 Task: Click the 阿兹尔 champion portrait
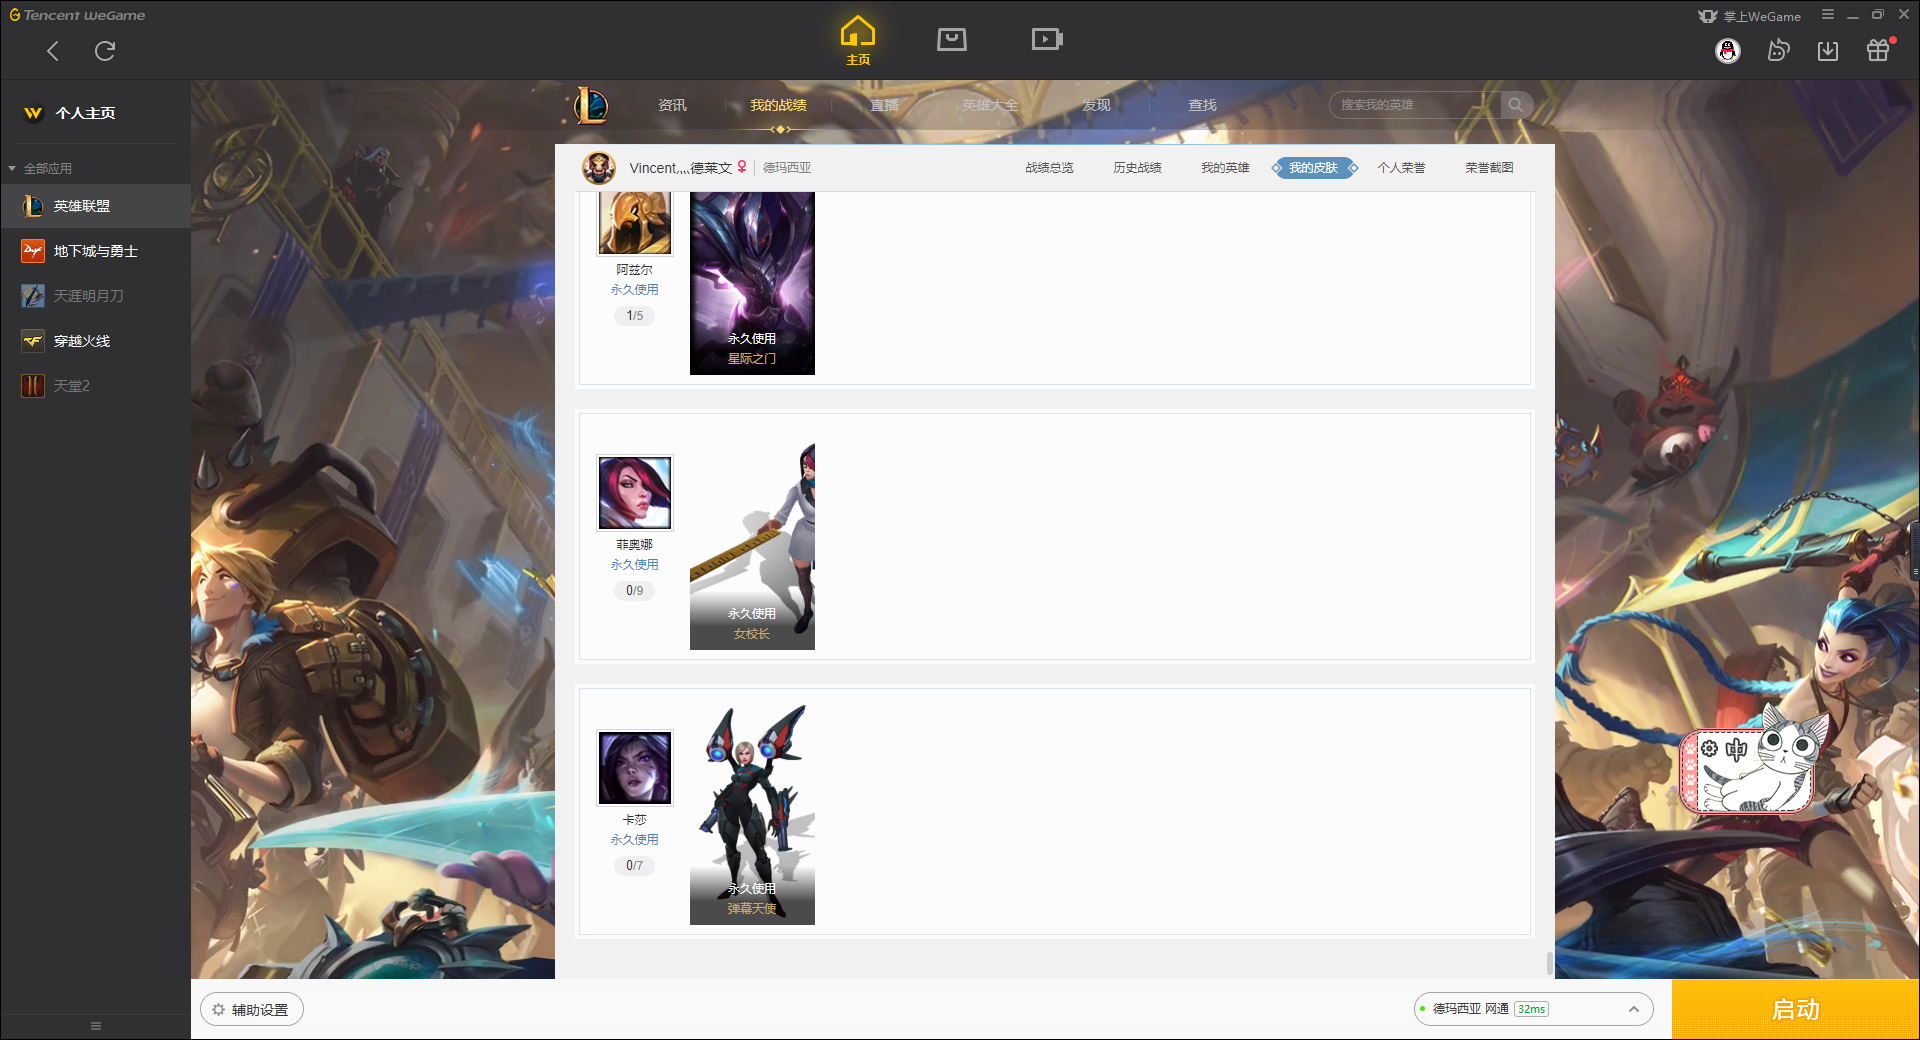tap(635, 223)
